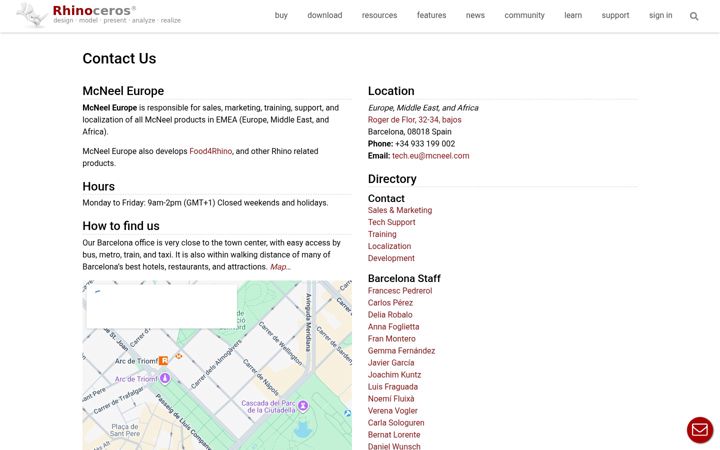Open the Development contact link
720x450 pixels.
391,258
